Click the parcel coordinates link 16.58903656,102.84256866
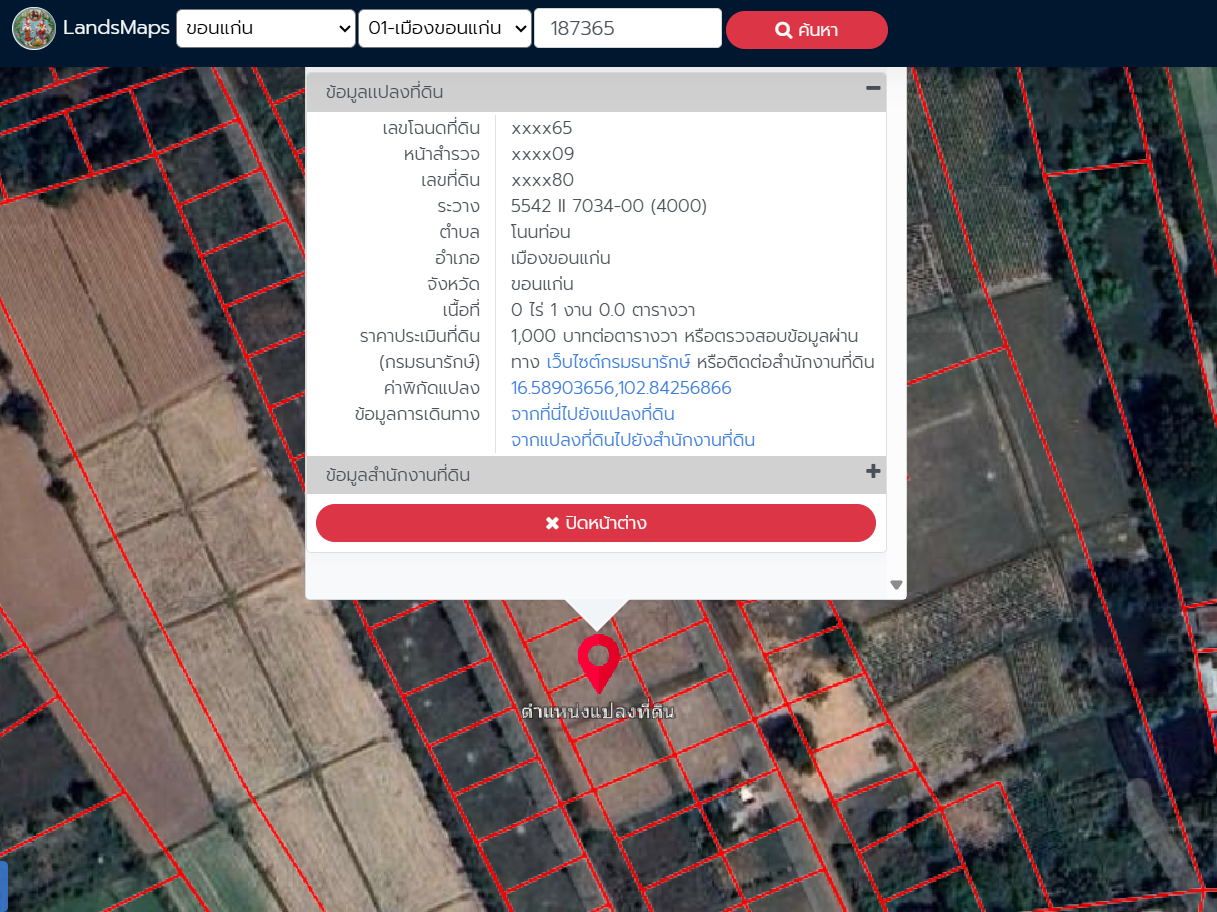The width and height of the screenshot is (1217, 912). [621, 388]
